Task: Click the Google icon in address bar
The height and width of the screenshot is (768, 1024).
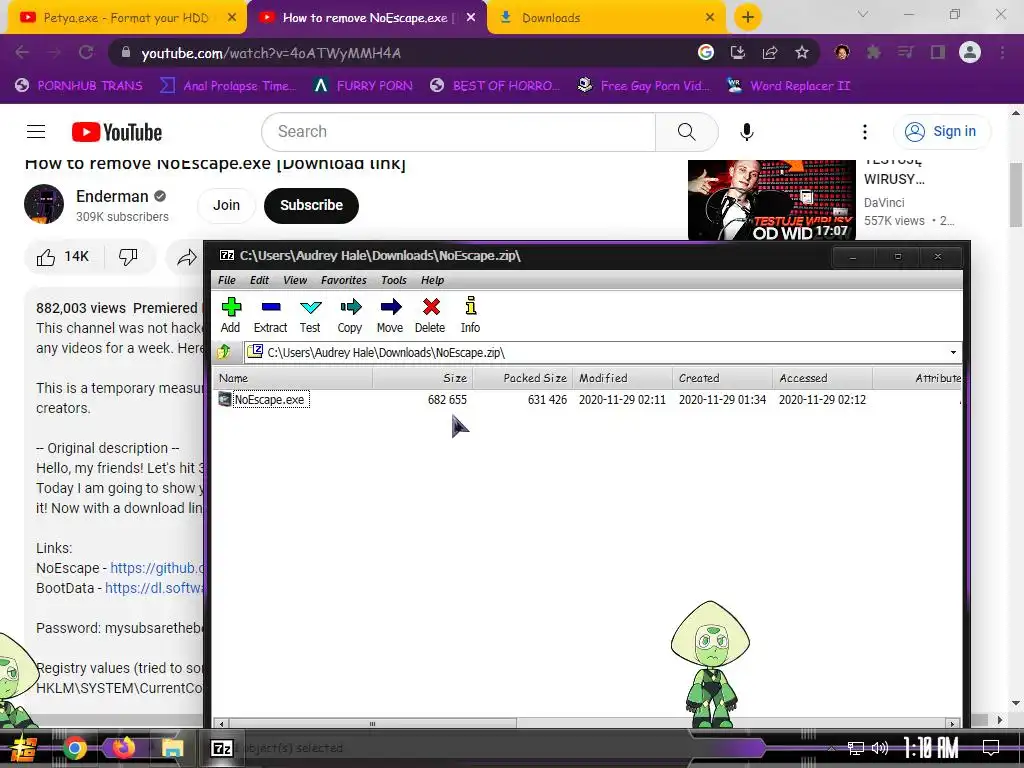Action: tap(706, 52)
